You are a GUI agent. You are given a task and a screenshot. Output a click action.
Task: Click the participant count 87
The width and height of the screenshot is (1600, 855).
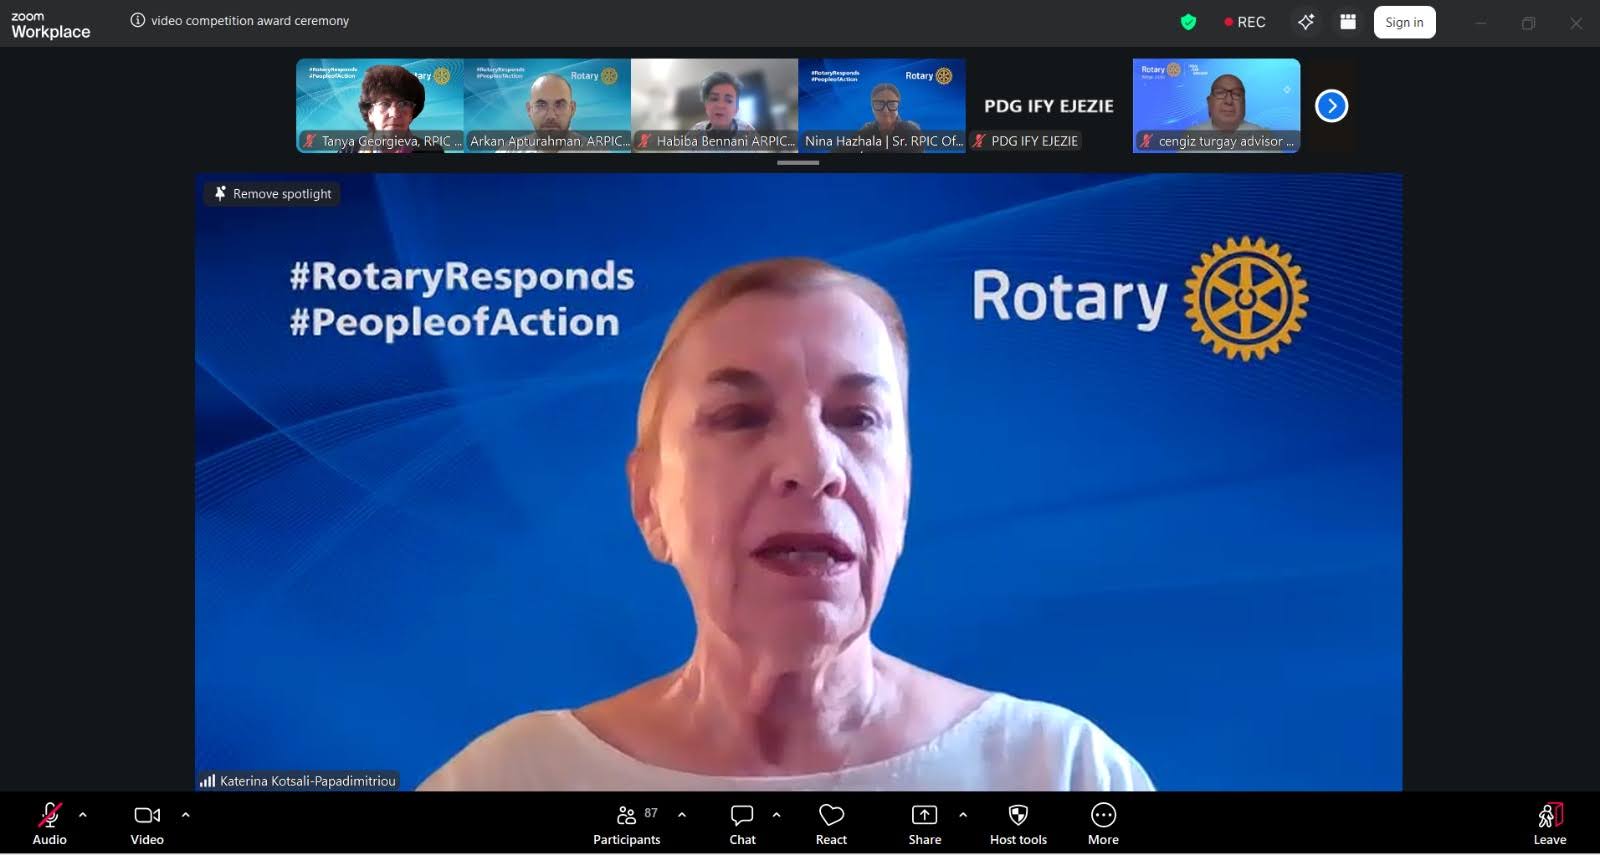click(651, 813)
